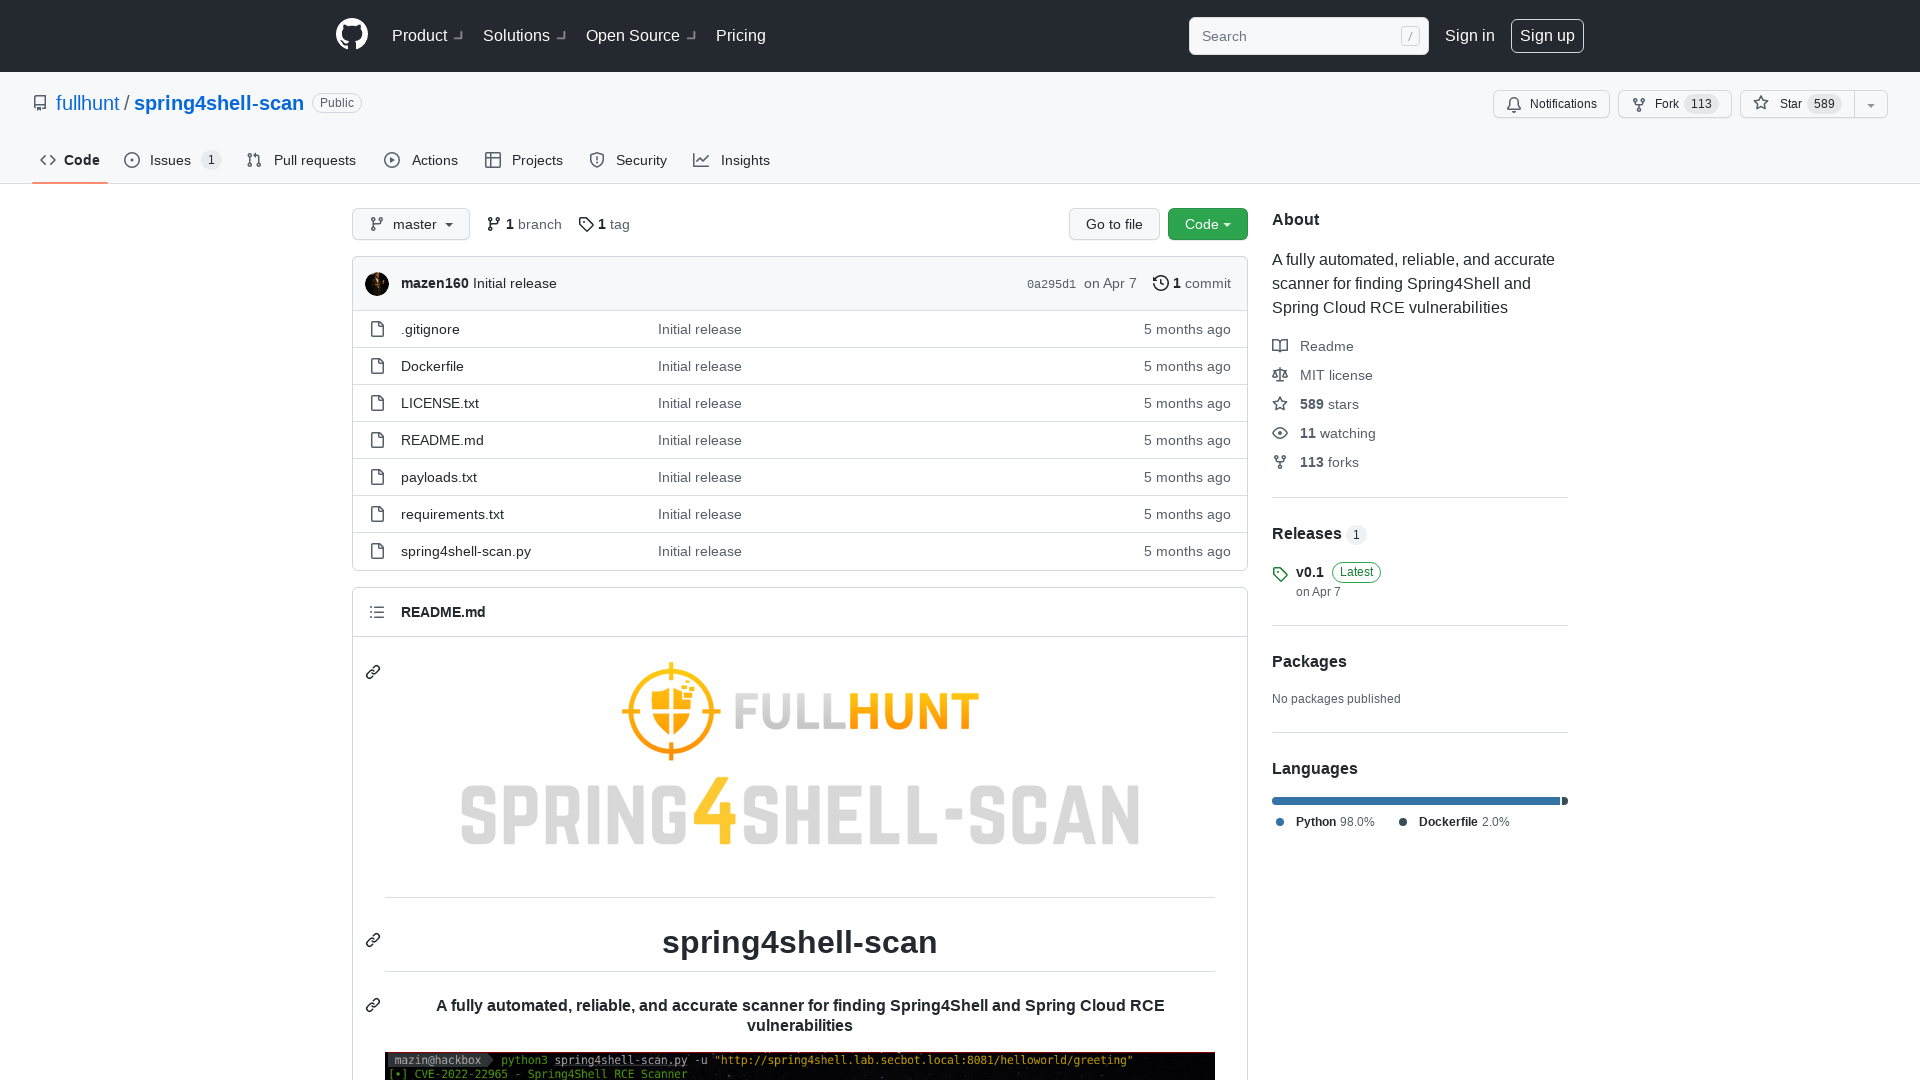This screenshot has height=1080, width=1920.
Task: Switch to the Pull requests tab
Action: pos(301,160)
